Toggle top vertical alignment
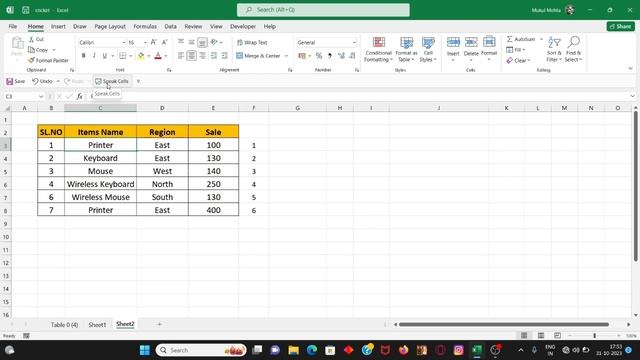Screen dimensions: 640x360 click(181, 42)
